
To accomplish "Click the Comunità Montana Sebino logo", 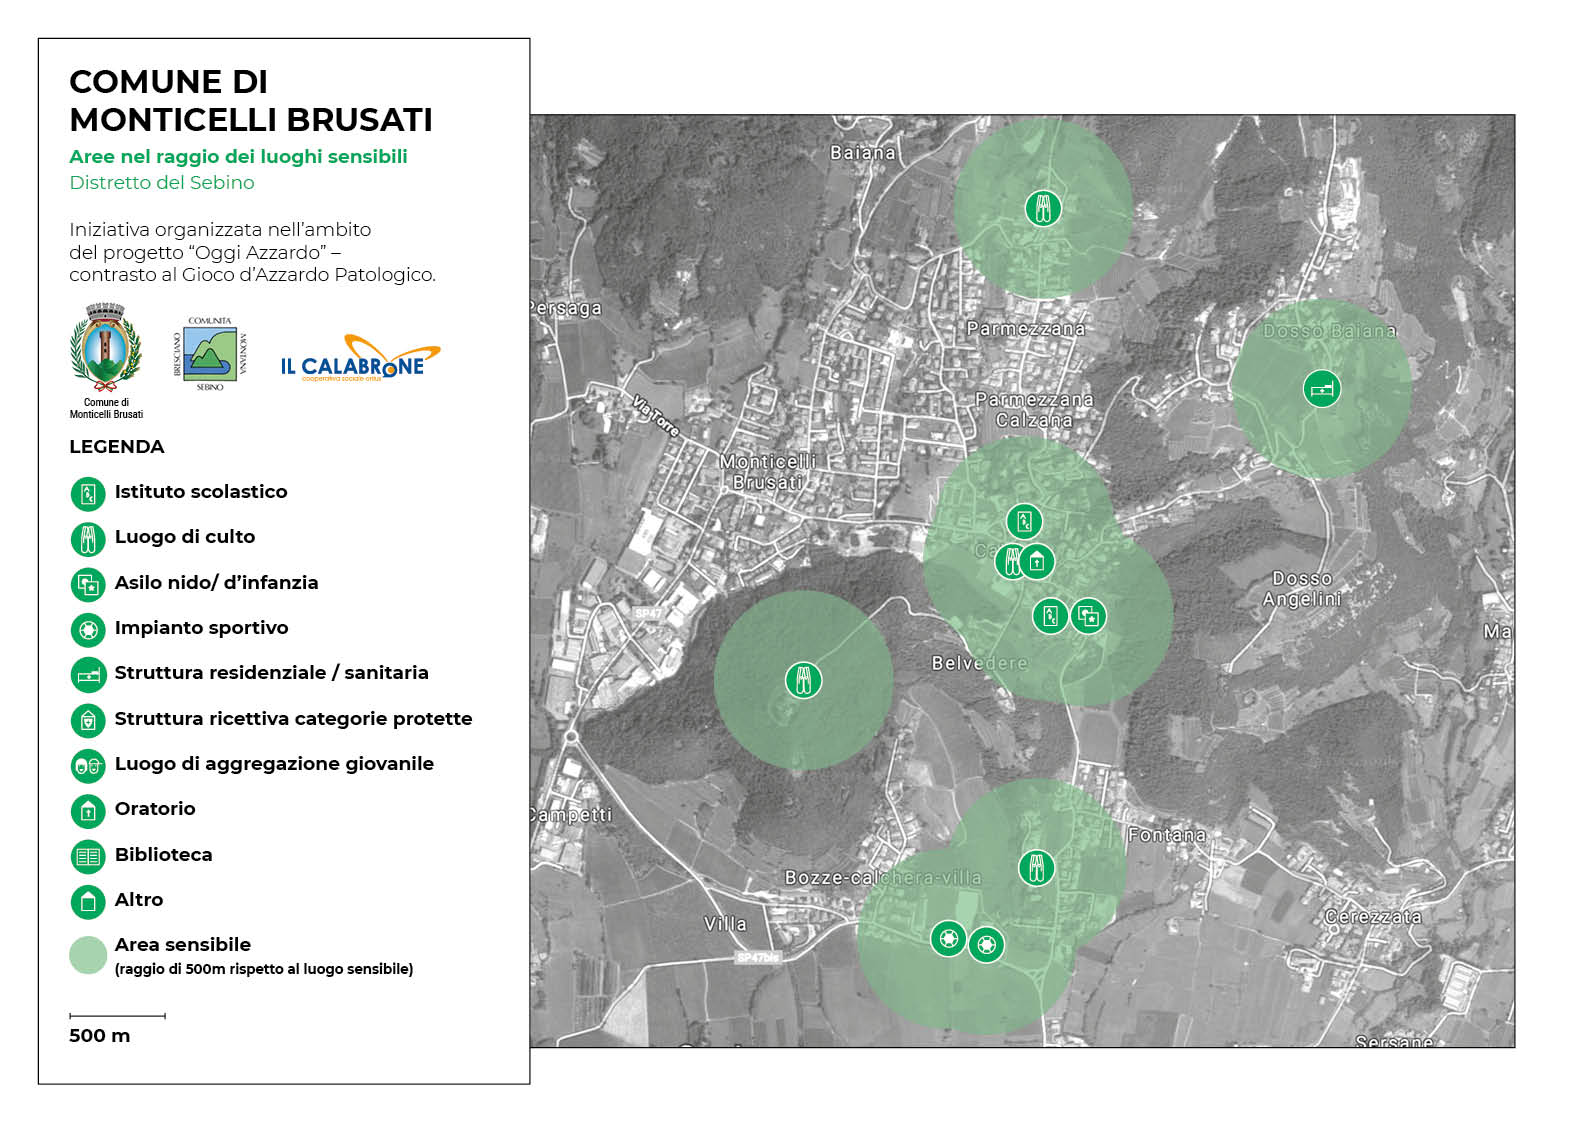I will [210, 353].
